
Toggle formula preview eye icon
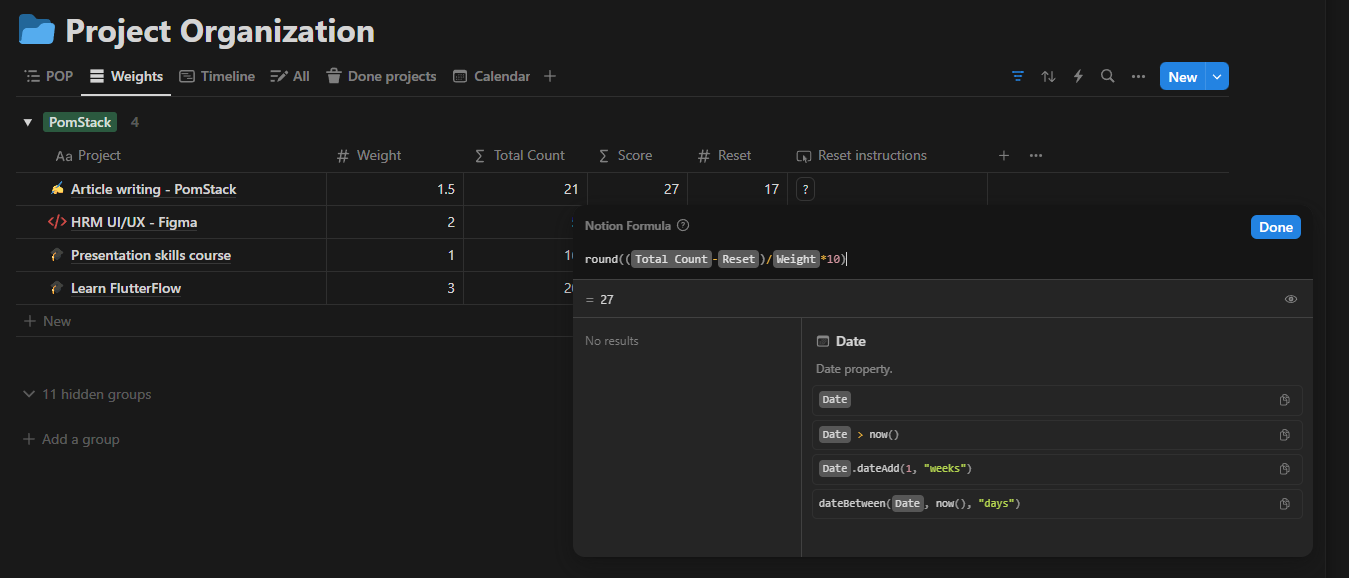pos(1291,299)
